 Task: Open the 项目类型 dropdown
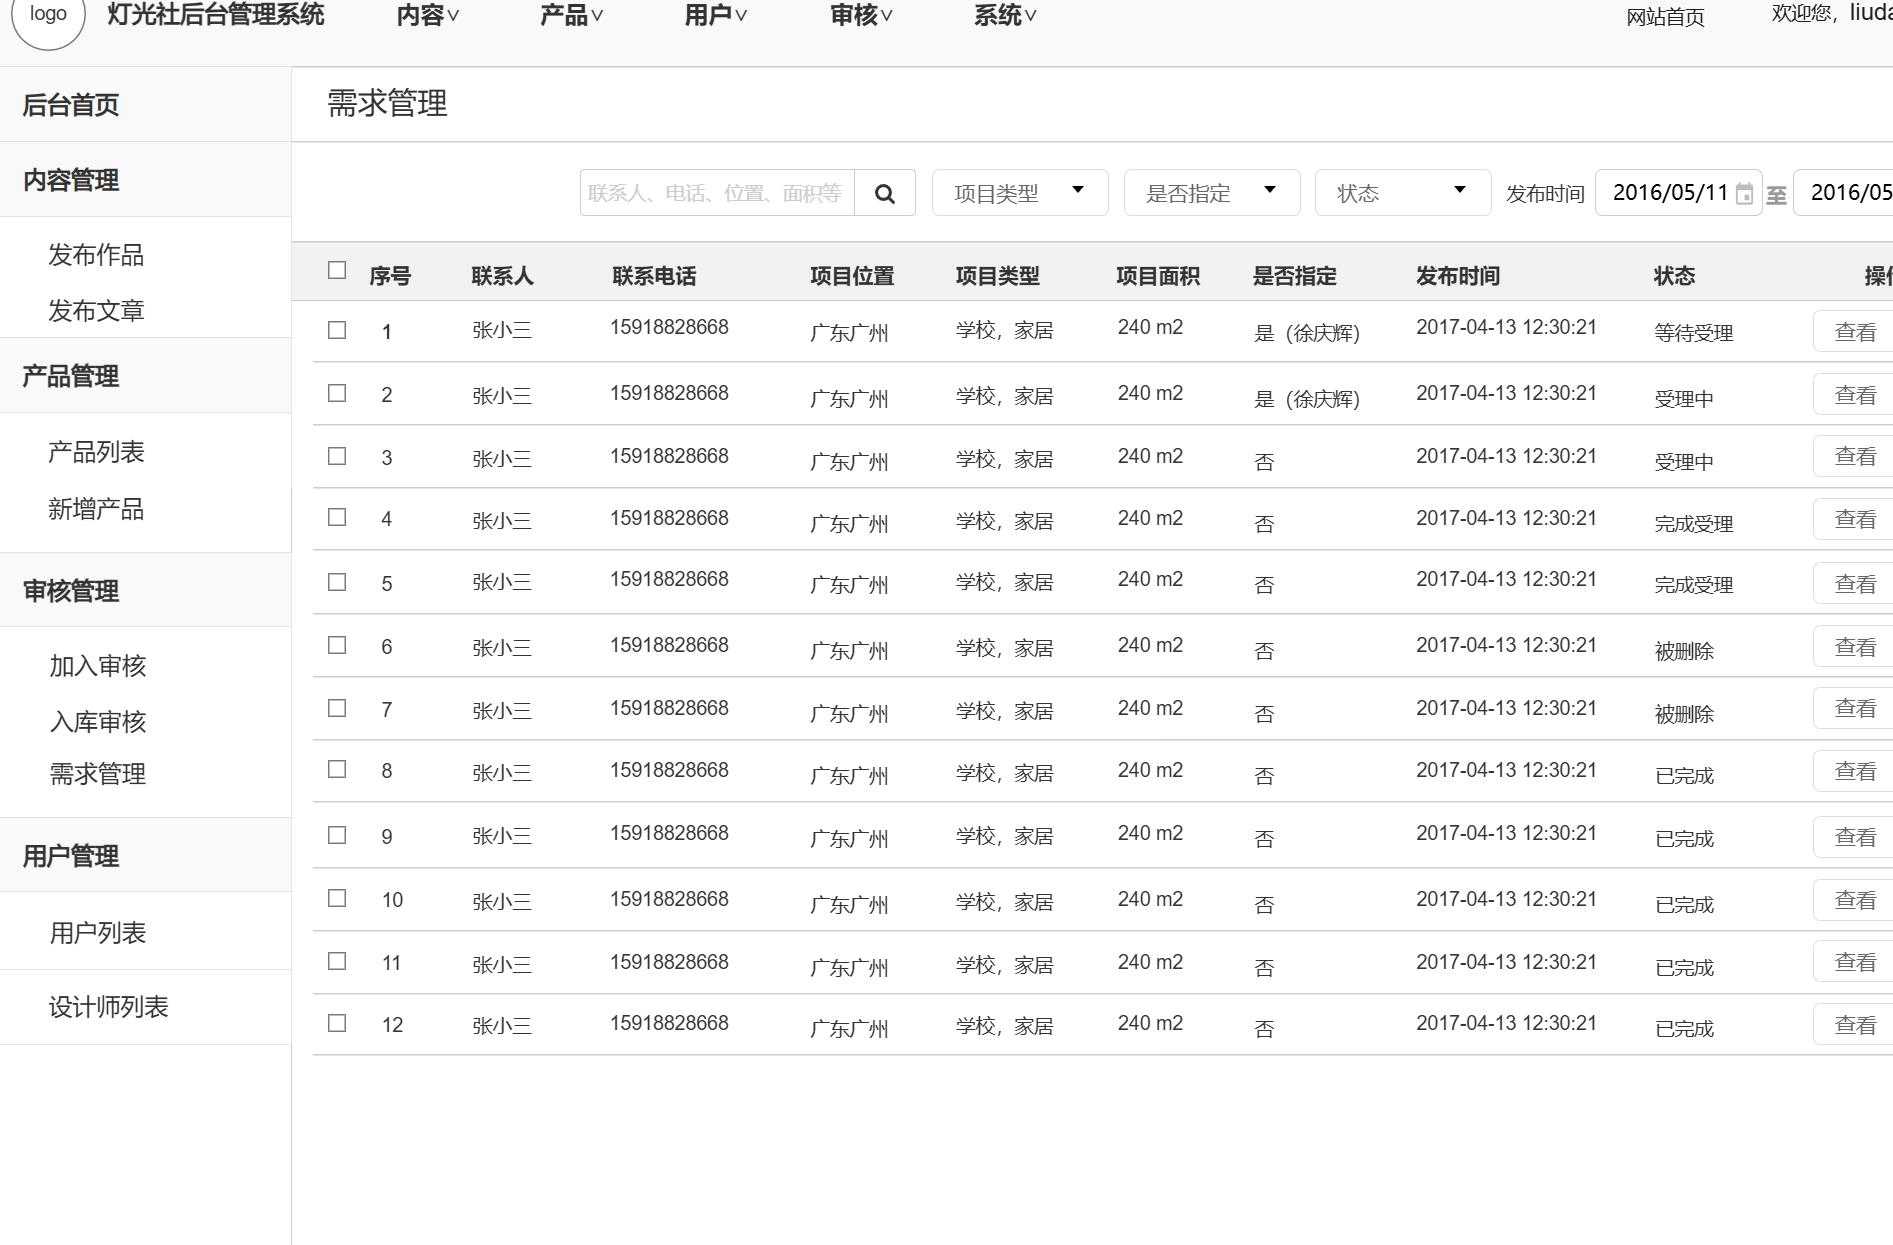pyautogui.click(x=1018, y=192)
